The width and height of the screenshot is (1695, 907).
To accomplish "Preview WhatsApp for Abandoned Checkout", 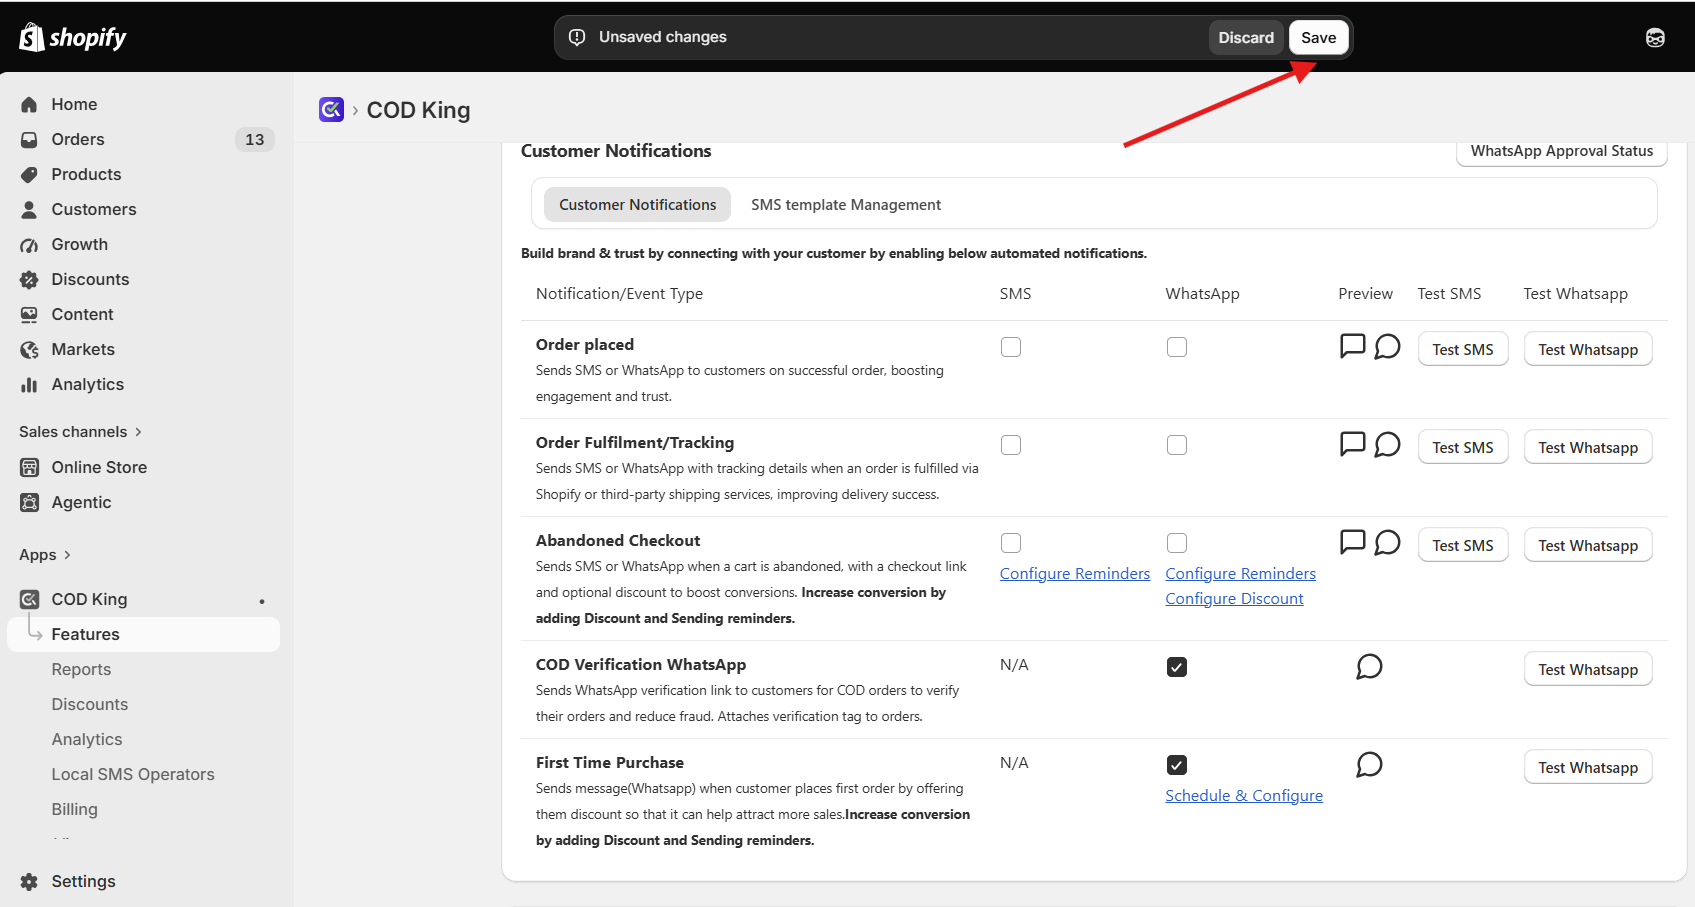I will click(x=1387, y=542).
